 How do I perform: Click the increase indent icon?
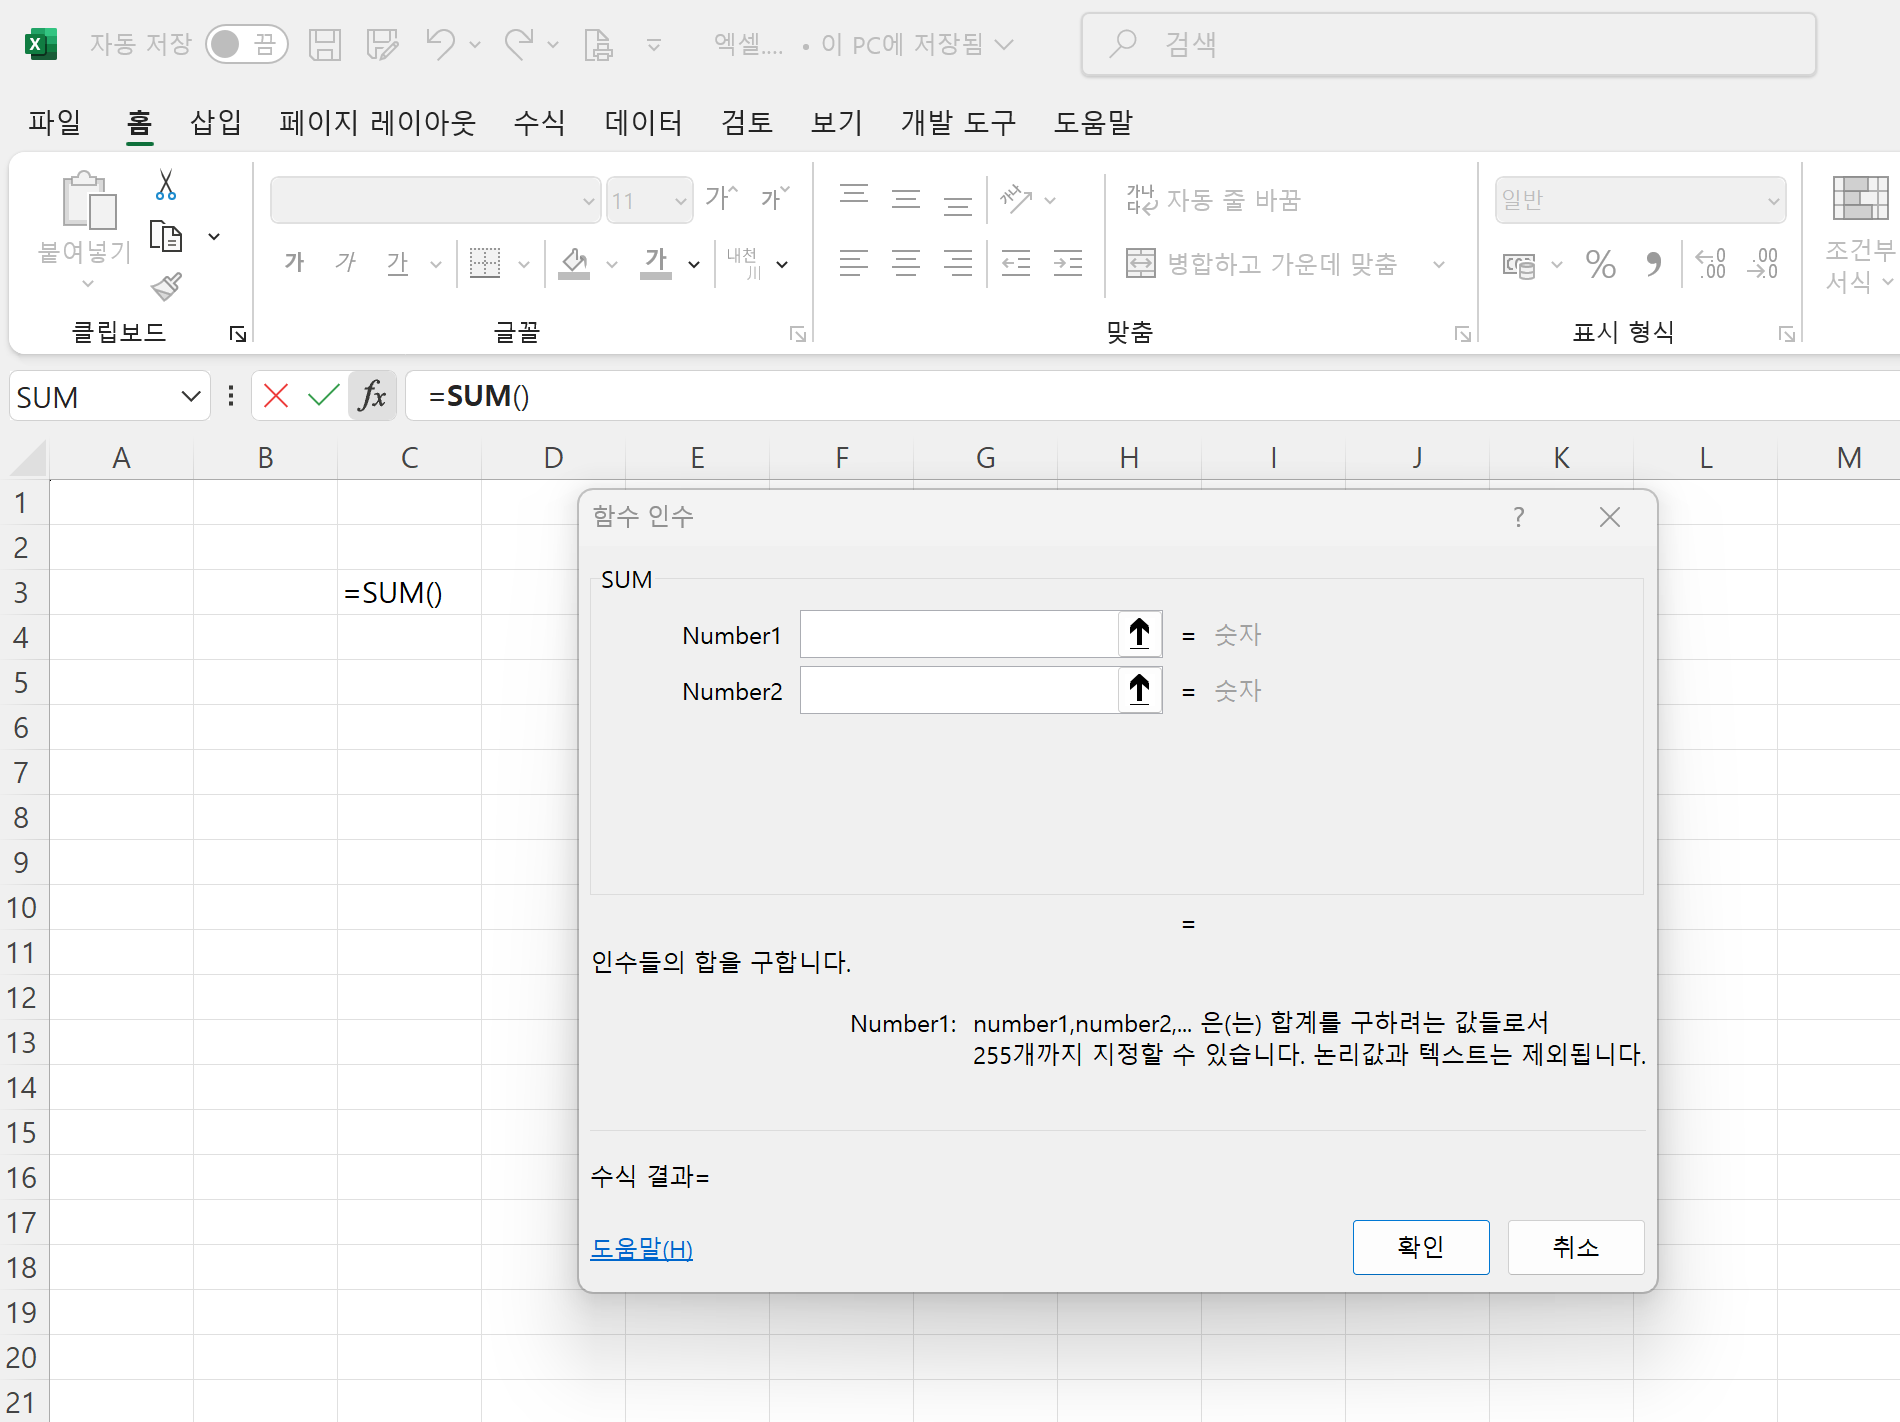(x=1068, y=263)
